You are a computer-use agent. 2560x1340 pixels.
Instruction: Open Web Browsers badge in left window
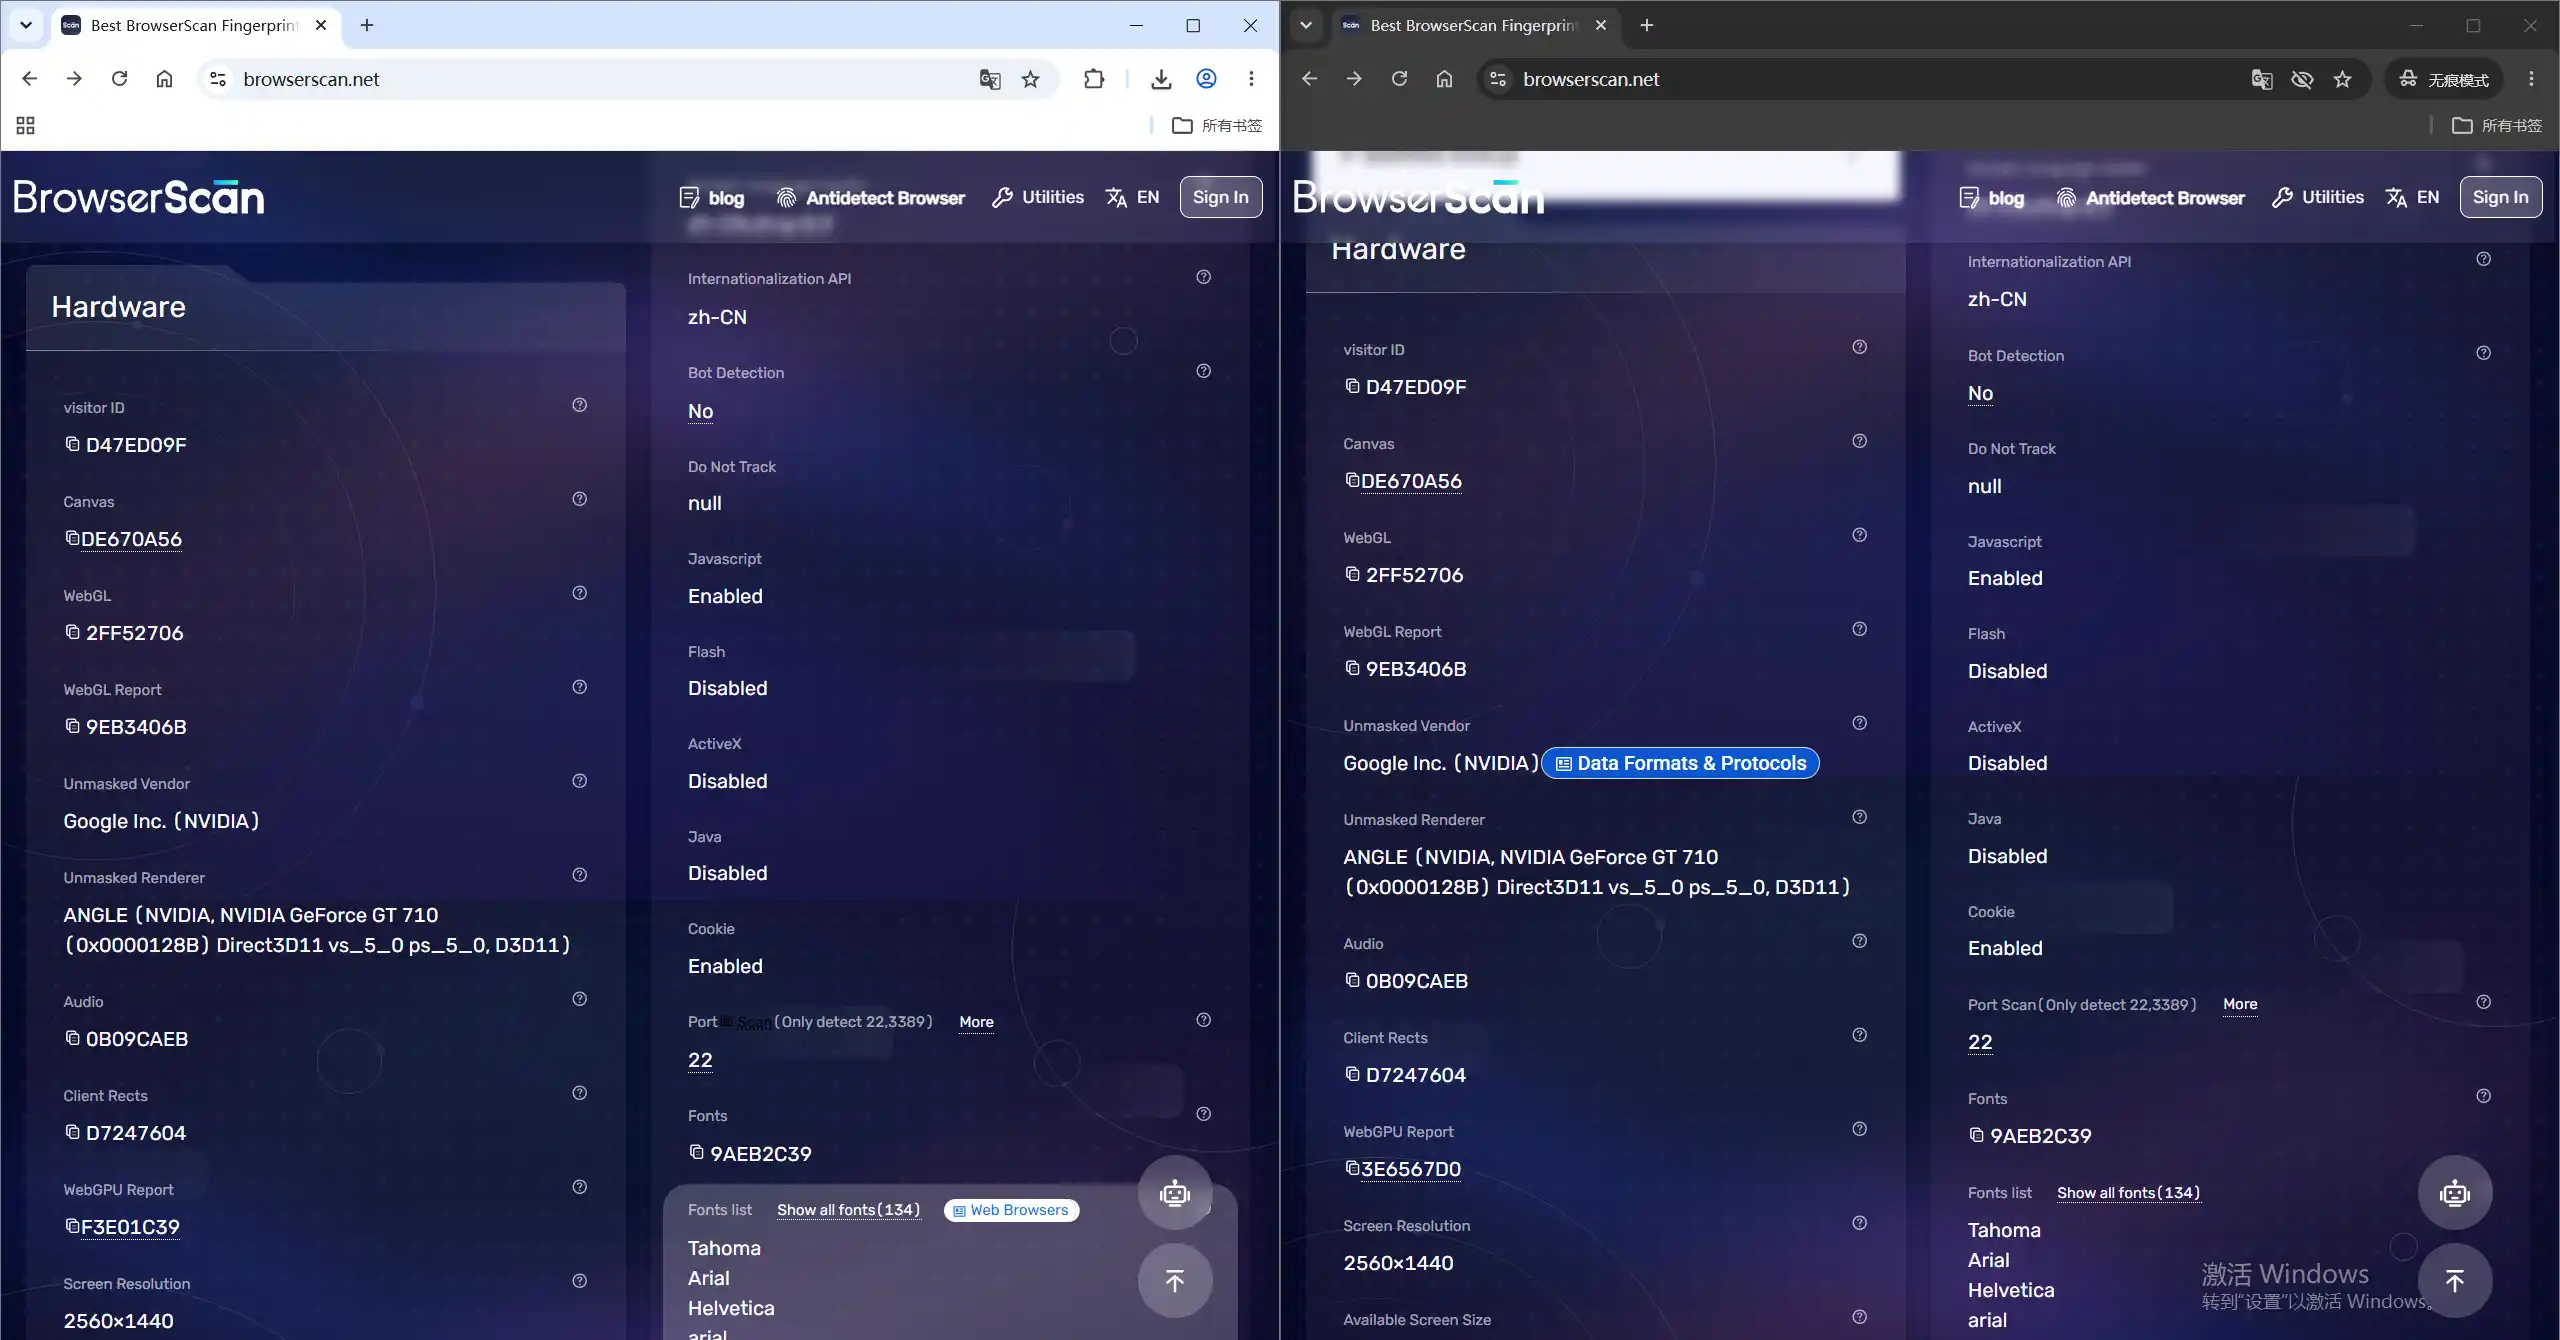click(1011, 1210)
